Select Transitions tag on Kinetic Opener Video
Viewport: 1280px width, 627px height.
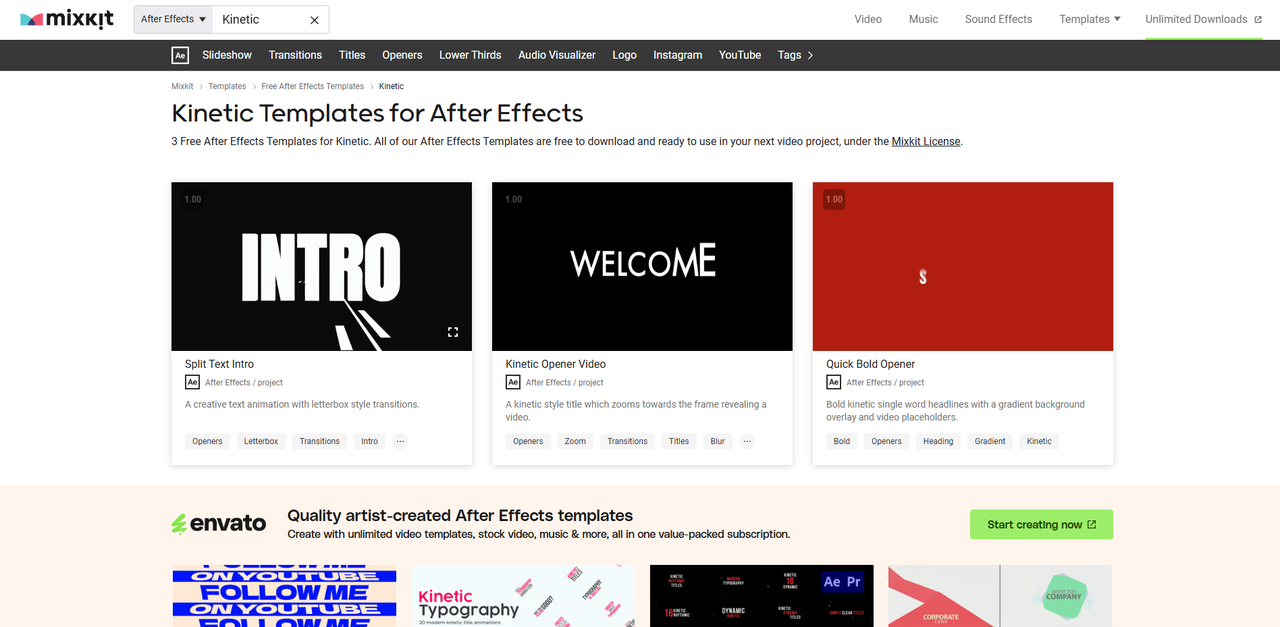tap(627, 441)
